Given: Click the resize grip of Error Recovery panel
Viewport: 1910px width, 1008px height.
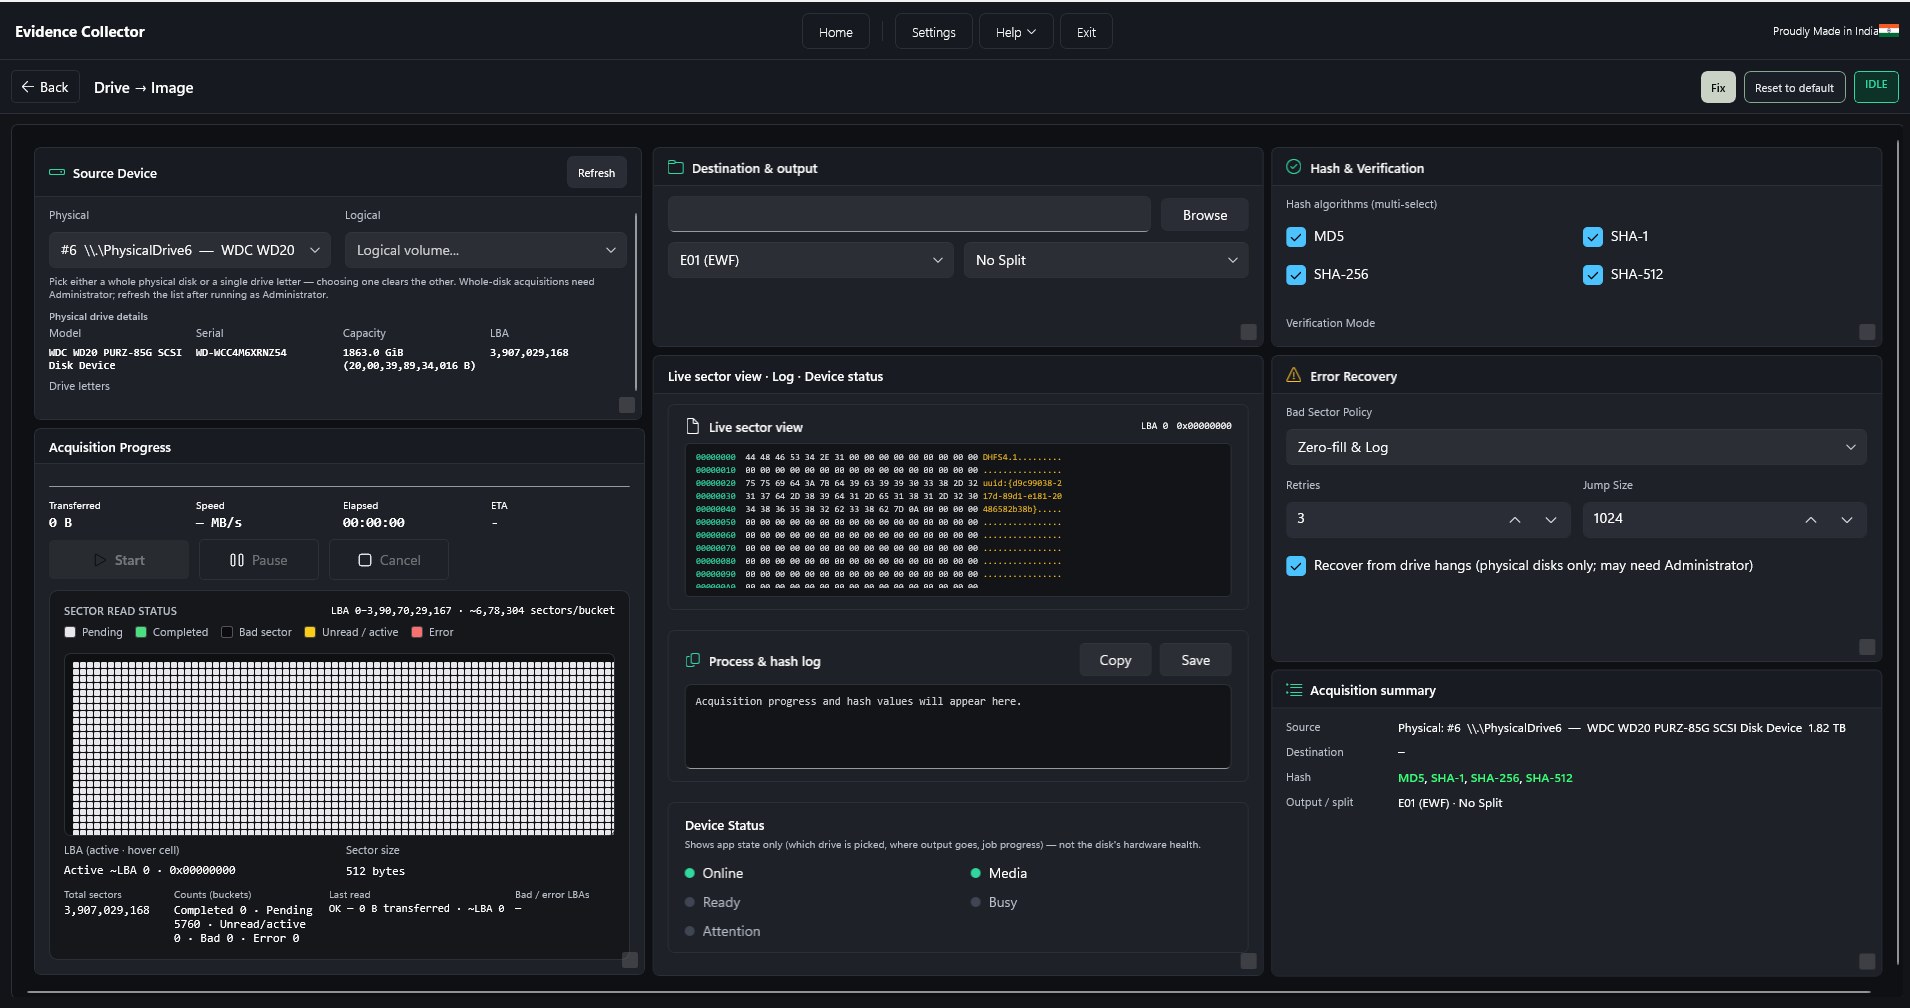Looking at the screenshot, I should point(1867,647).
